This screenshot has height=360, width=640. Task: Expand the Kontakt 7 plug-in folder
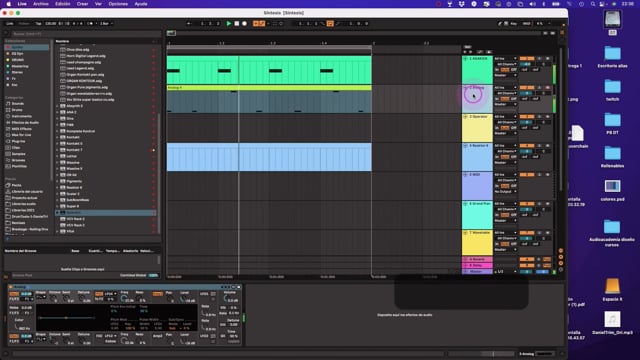click(57, 150)
